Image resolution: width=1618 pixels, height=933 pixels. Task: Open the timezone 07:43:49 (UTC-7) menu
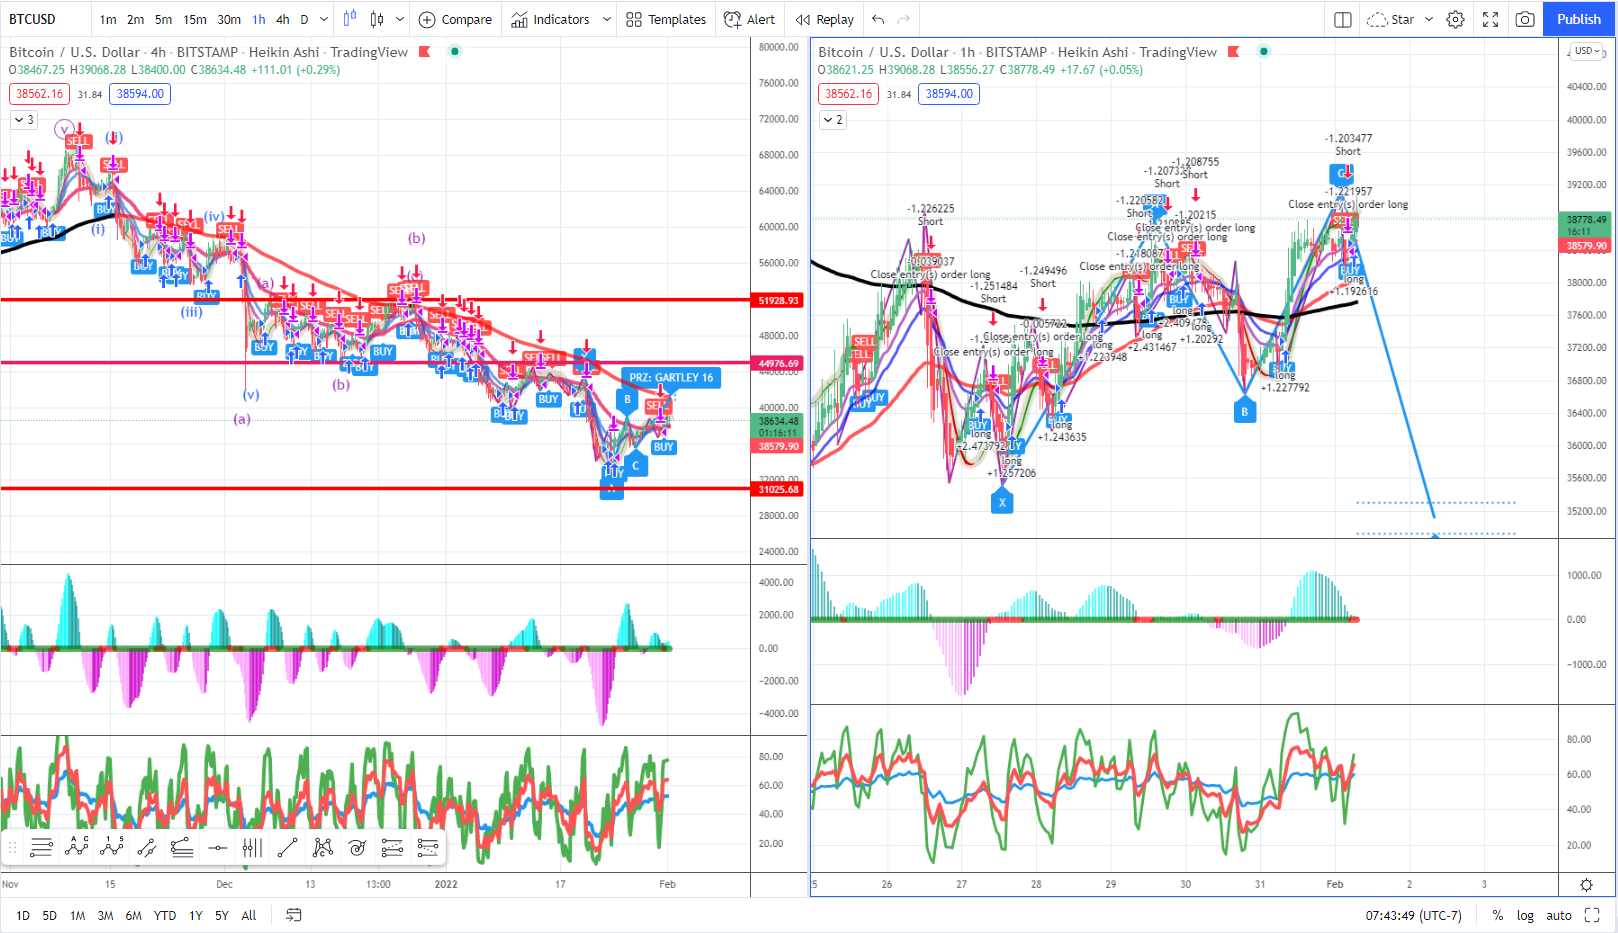(1413, 915)
